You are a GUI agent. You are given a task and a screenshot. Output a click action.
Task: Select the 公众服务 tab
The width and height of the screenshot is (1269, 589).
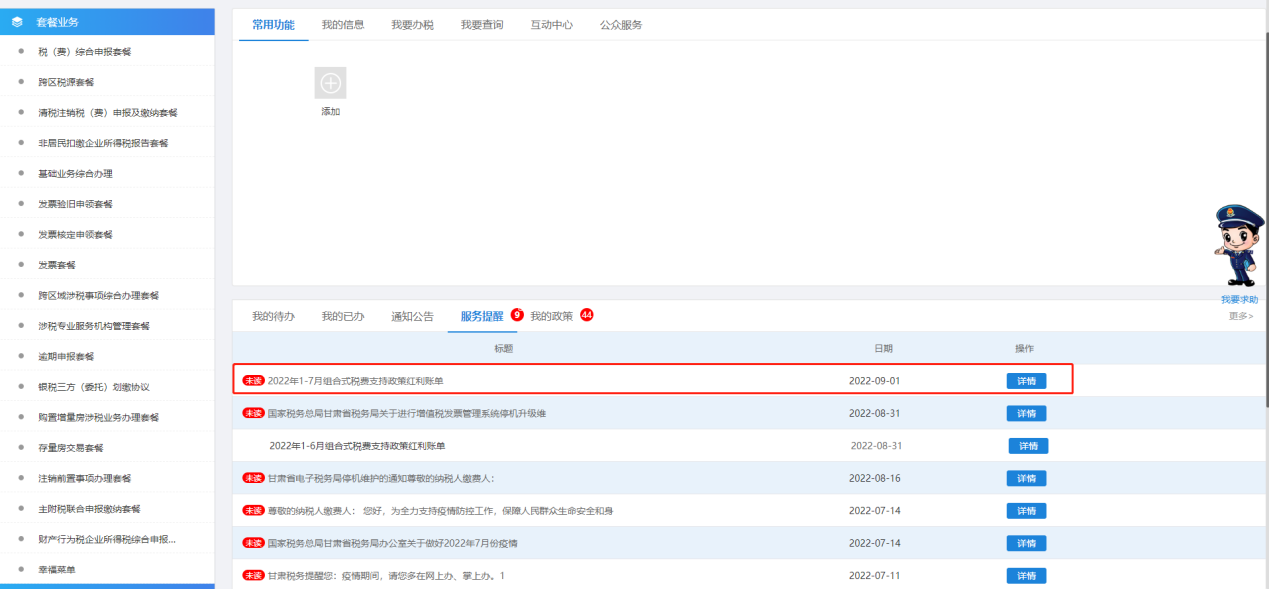pyautogui.click(x=621, y=25)
